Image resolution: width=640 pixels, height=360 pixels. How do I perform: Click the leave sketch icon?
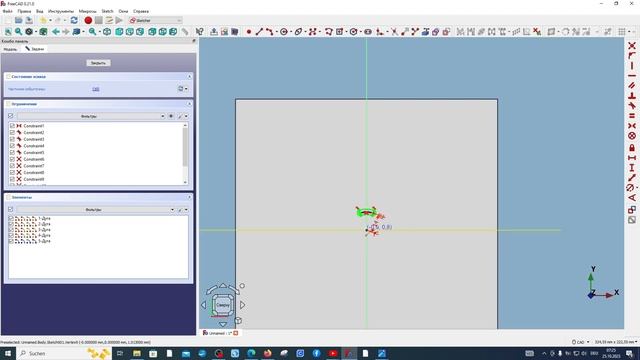click(213, 31)
